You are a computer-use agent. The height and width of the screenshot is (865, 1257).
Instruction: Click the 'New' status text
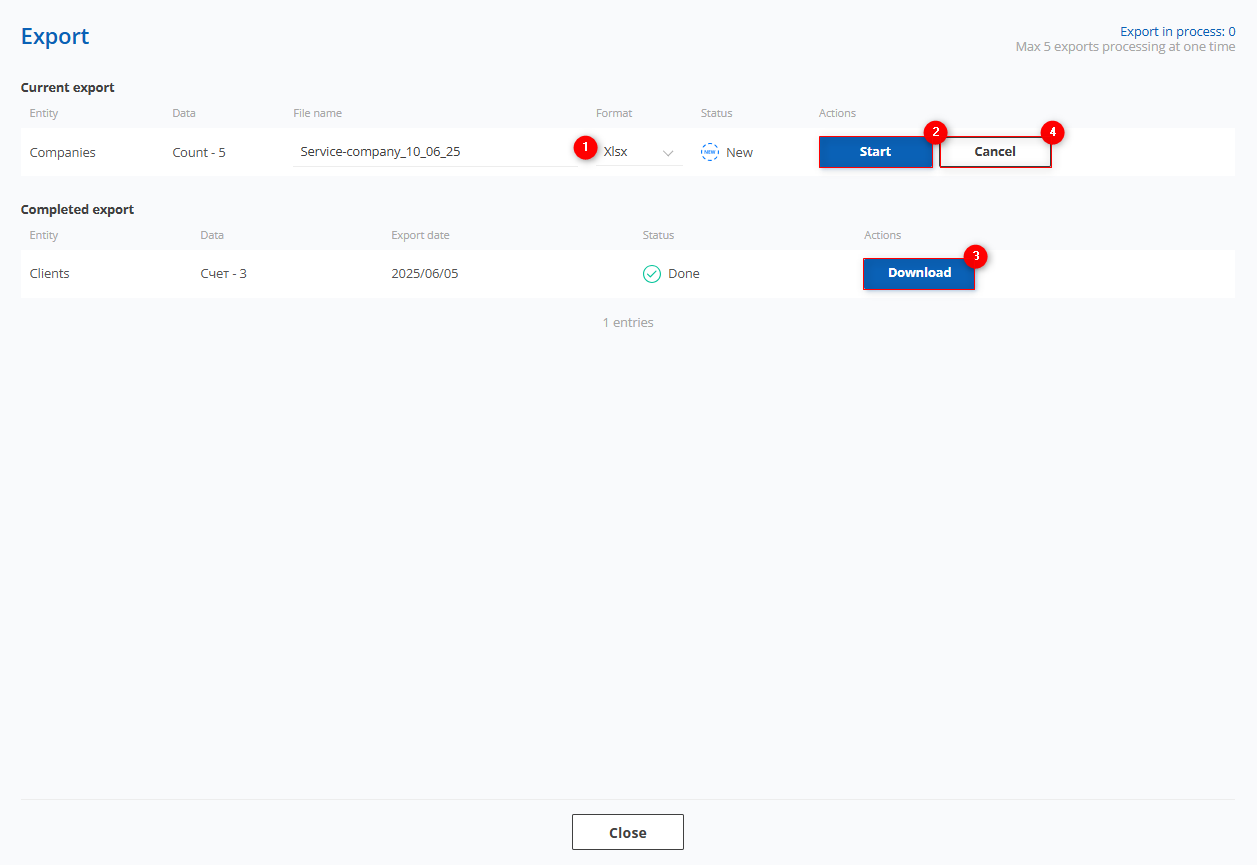click(739, 152)
